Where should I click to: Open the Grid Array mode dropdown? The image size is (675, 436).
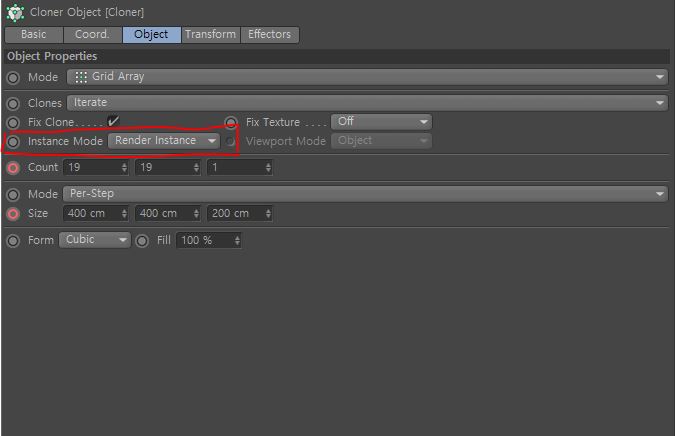point(367,77)
